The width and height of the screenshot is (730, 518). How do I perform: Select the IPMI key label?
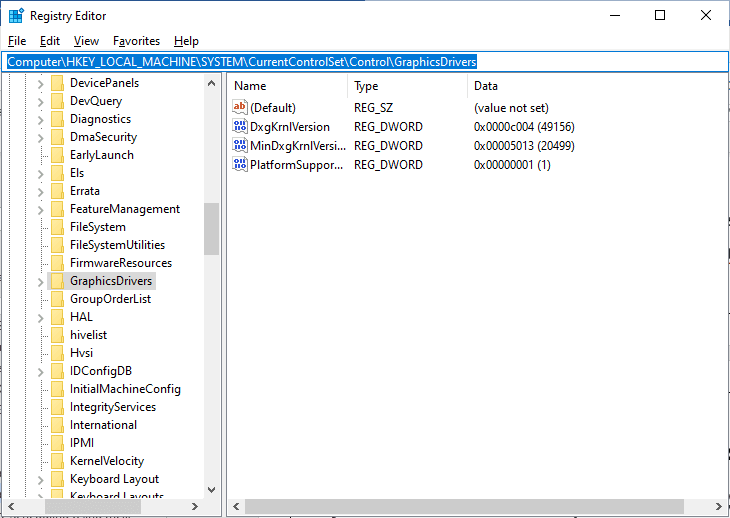82,443
